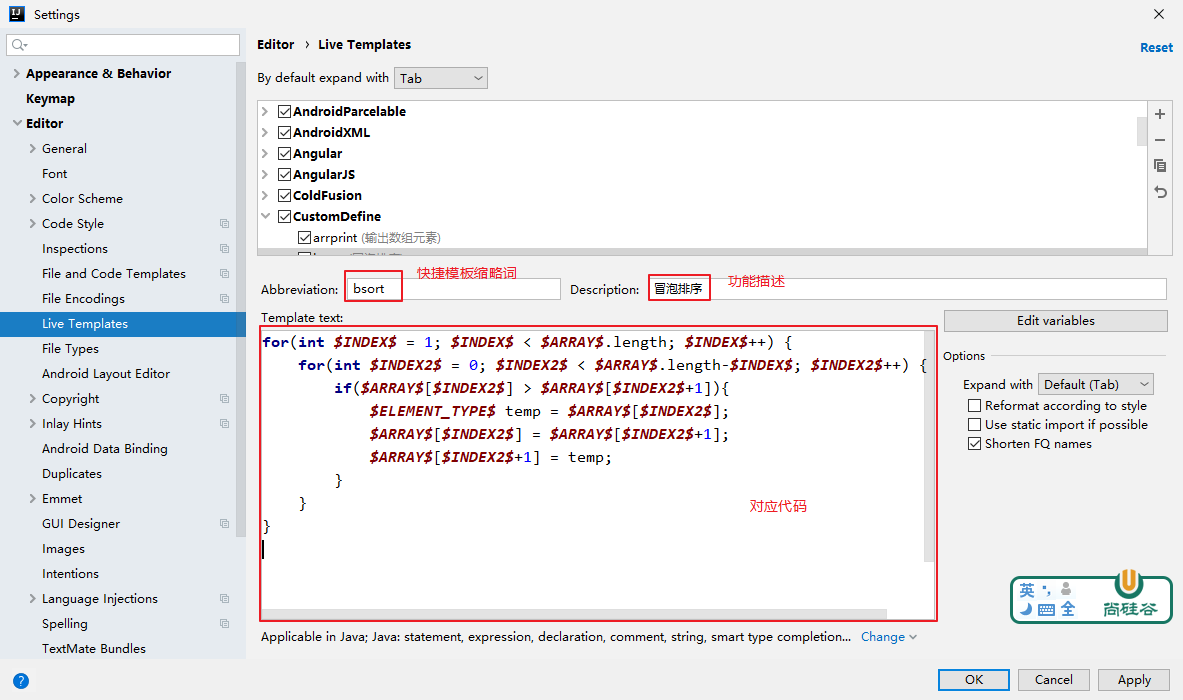The image size is (1183, 700).
Task: Enable Reformat according to style
Action: tap(974, 406)
